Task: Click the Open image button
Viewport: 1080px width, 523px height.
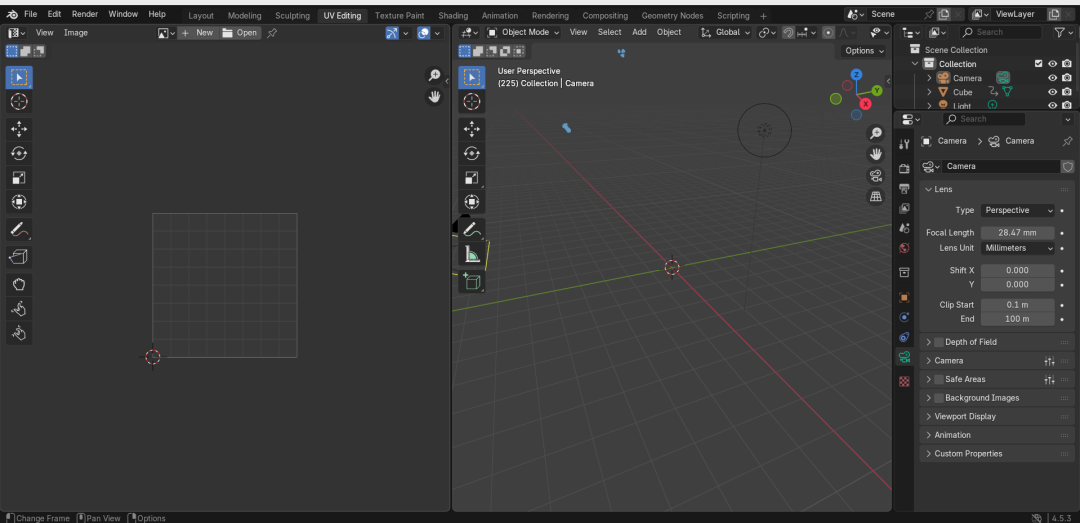Action: pyautogui.click(x=240, y=32)
